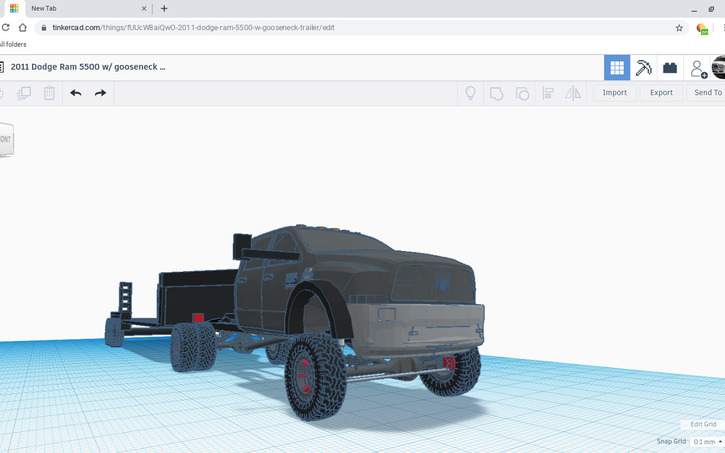Click the Send To button
725x453 pixels.
[x=707, y=92]
